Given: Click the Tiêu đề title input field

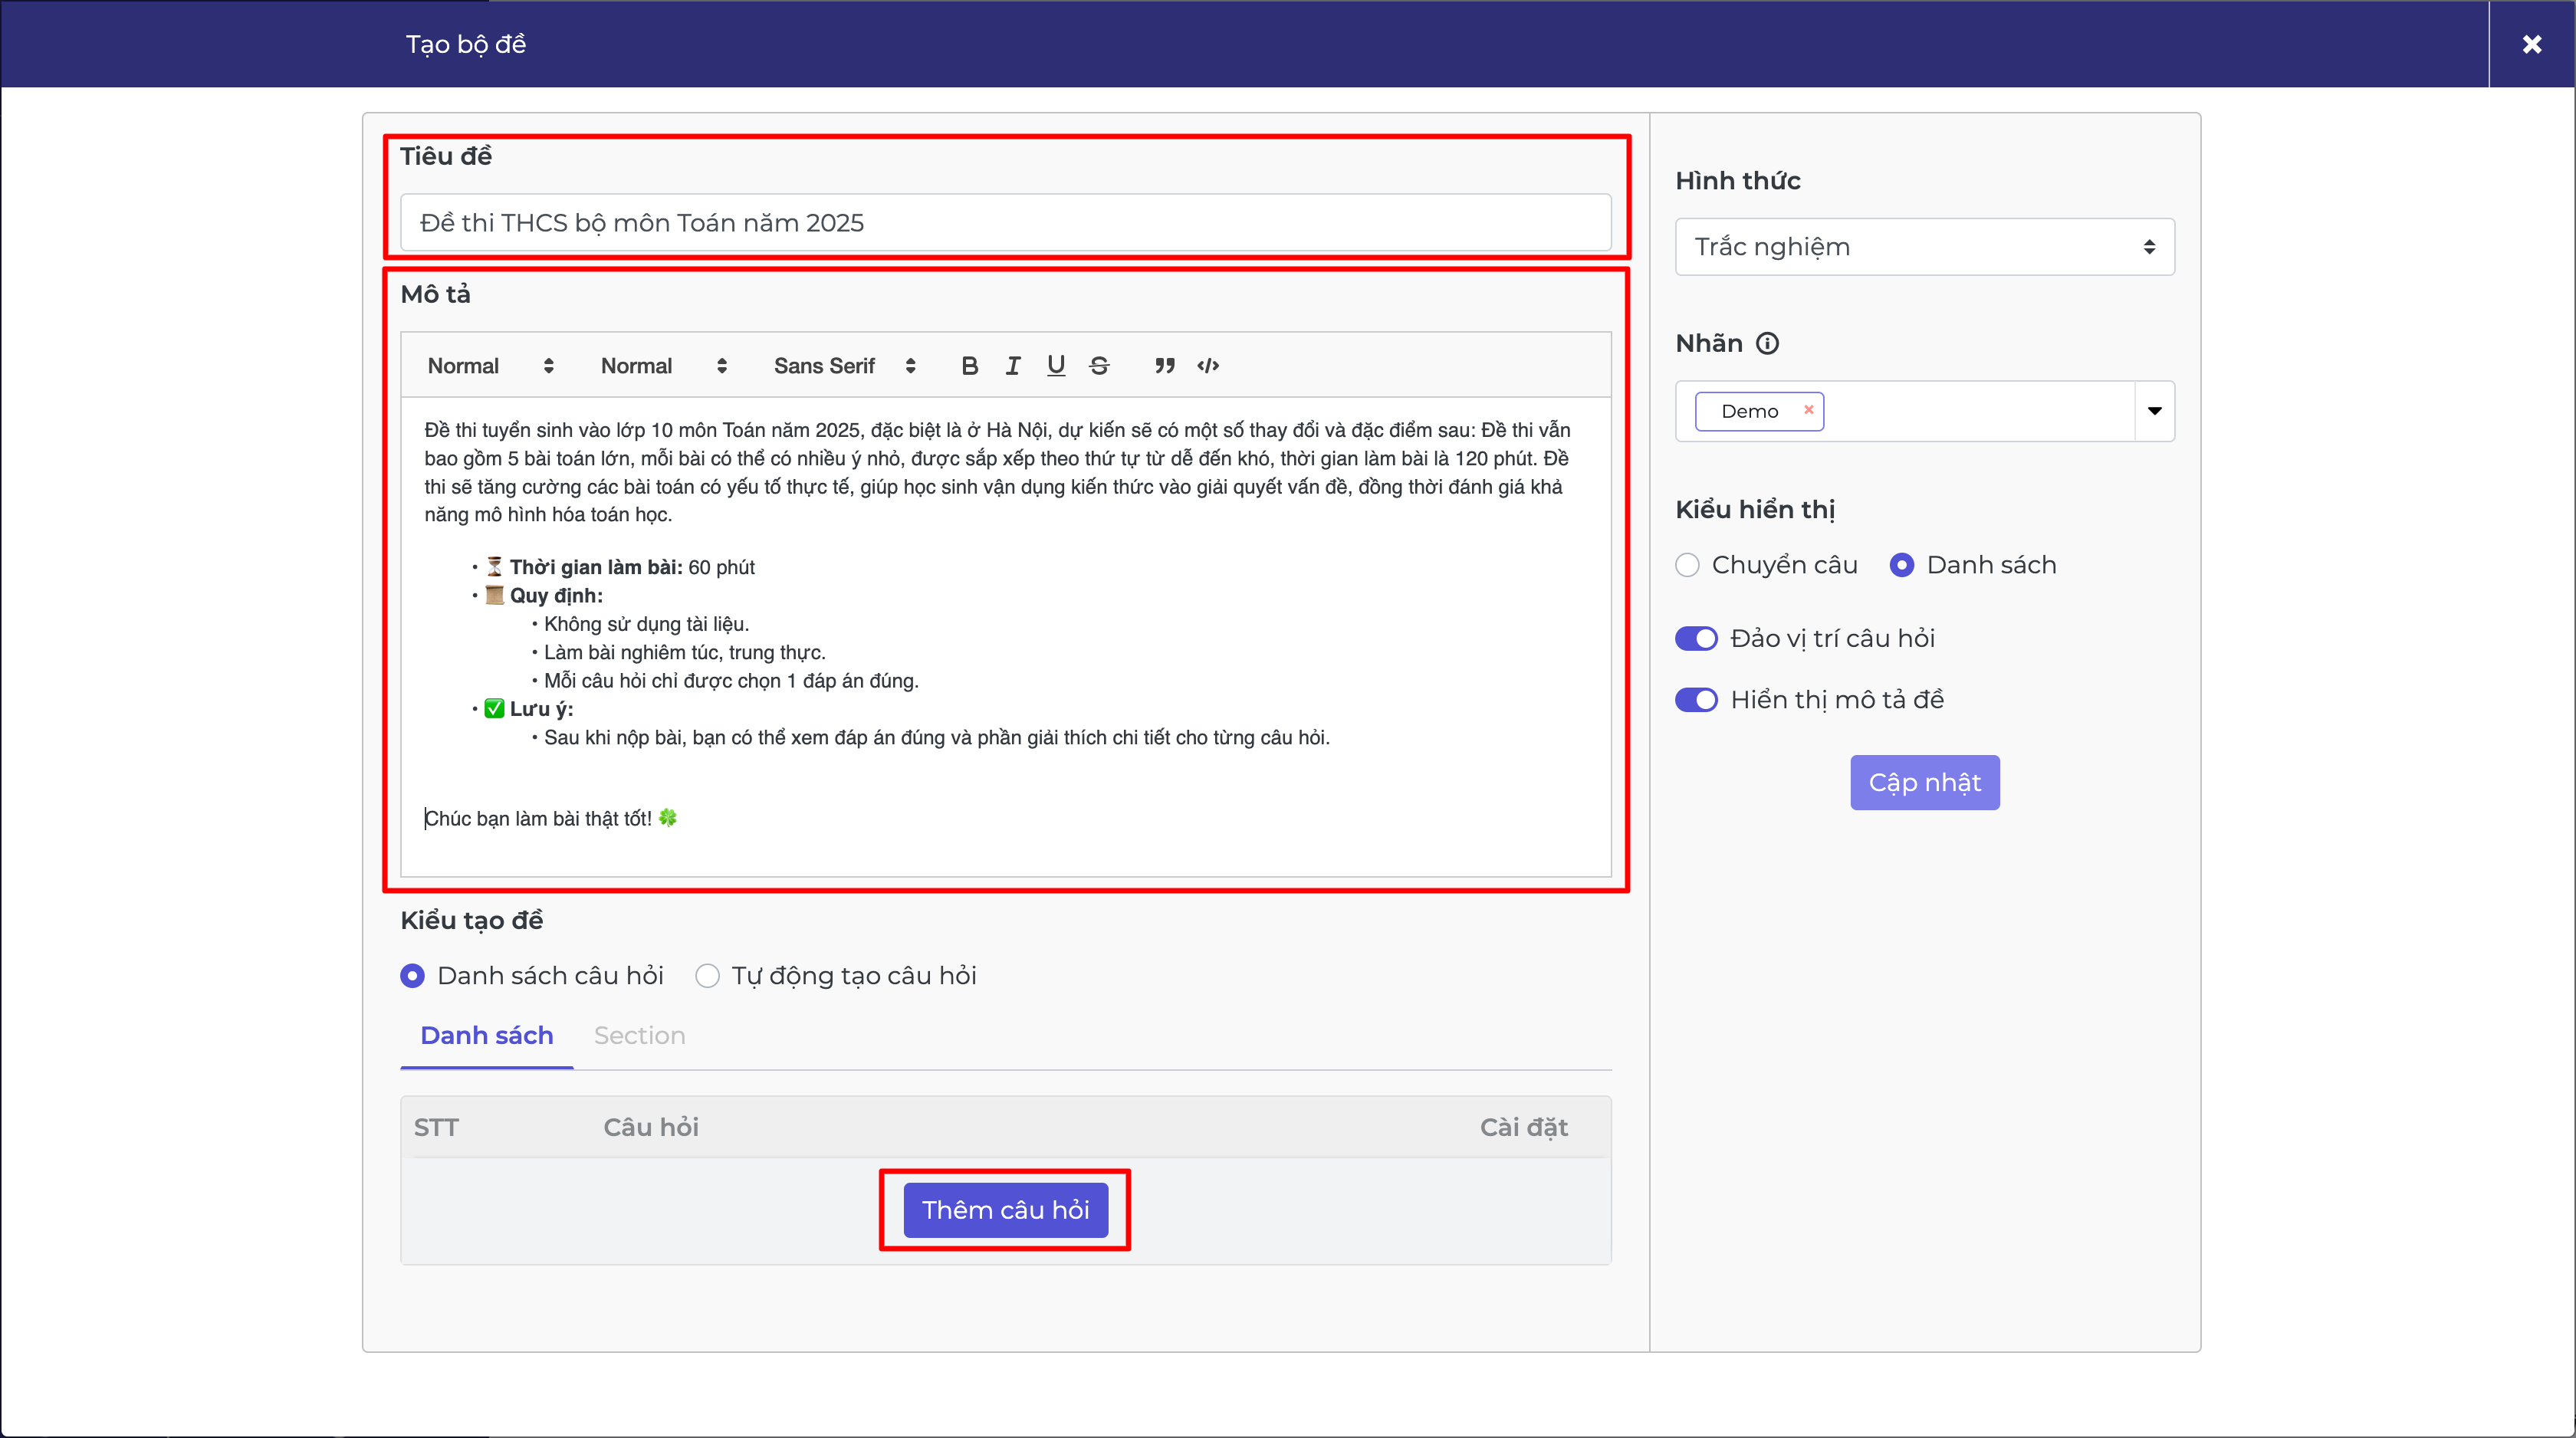Looking at the screenshot, I should pos(1005,223).
